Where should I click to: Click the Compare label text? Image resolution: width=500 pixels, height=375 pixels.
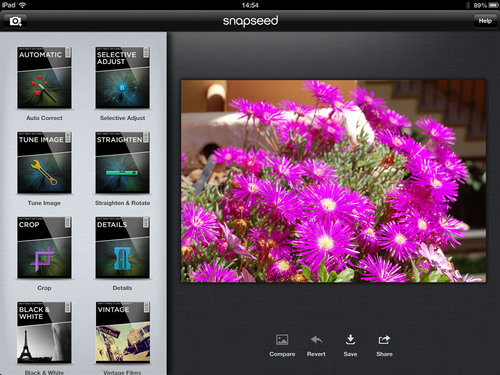[282, 354]
